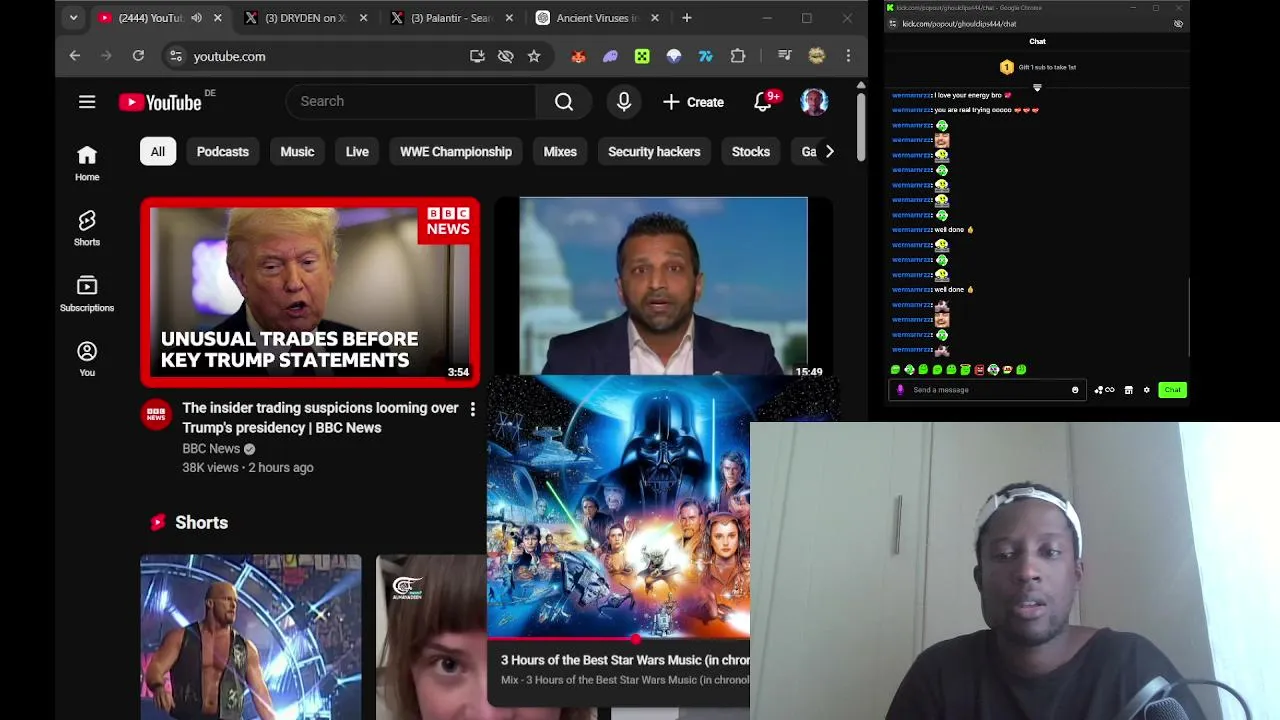Viewport: 1280px width, 720px height.
Task: Close the DRYDEN on X tab
Action: (363, 18)
